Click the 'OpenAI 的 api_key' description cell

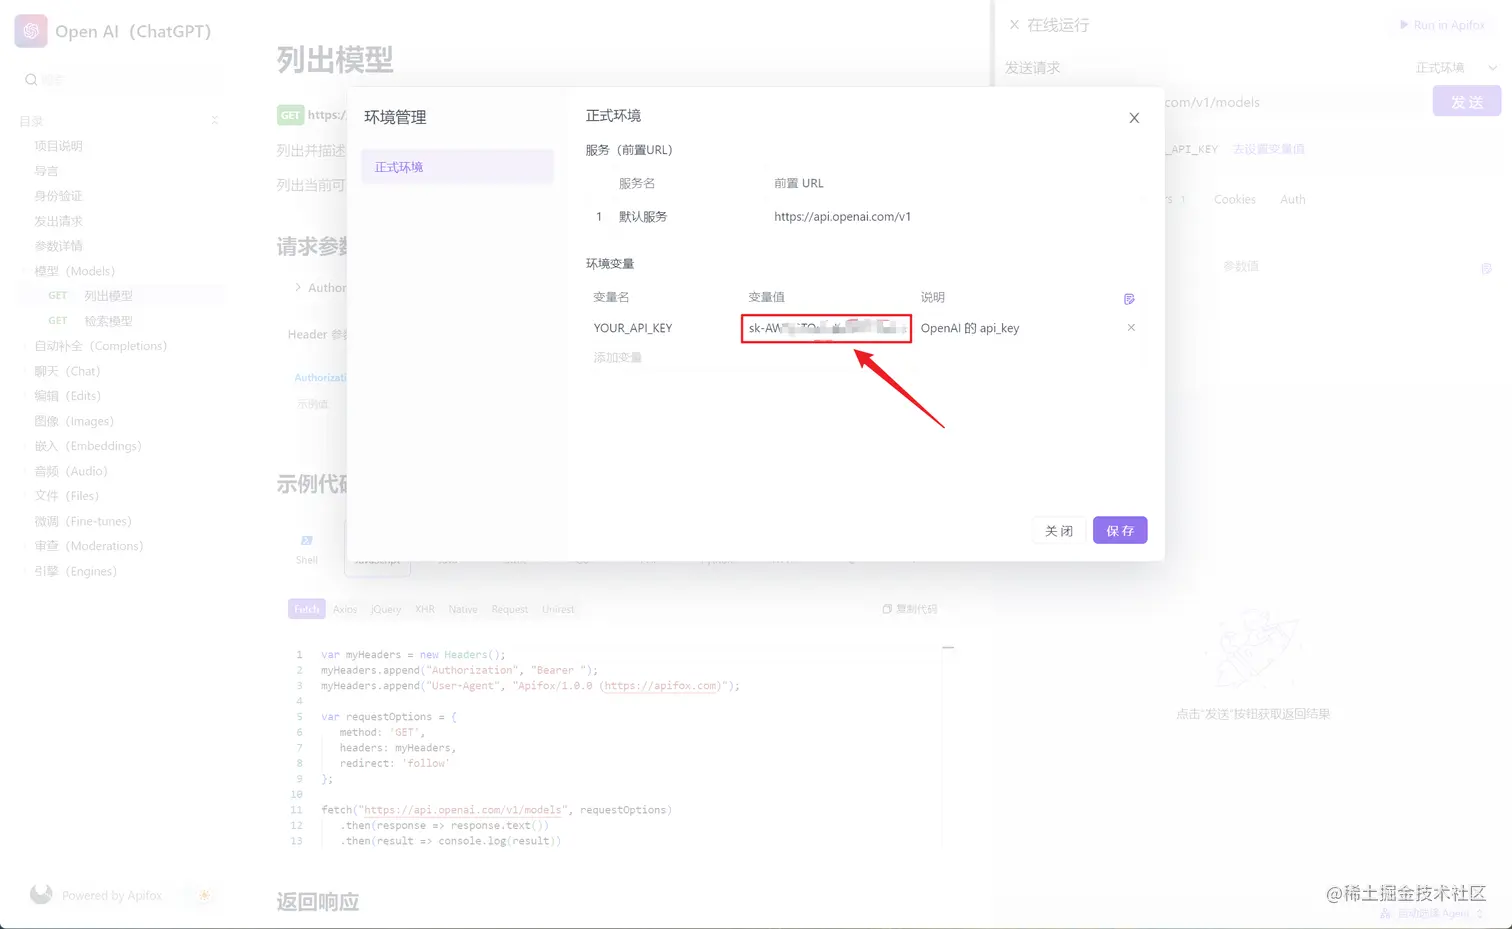pos(970,328)
